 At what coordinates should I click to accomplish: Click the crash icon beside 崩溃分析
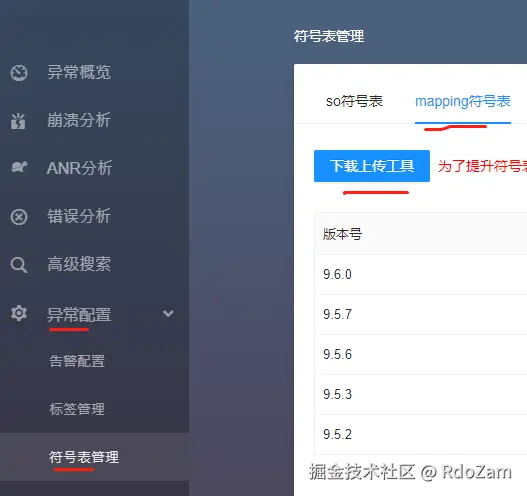point(18,121)
